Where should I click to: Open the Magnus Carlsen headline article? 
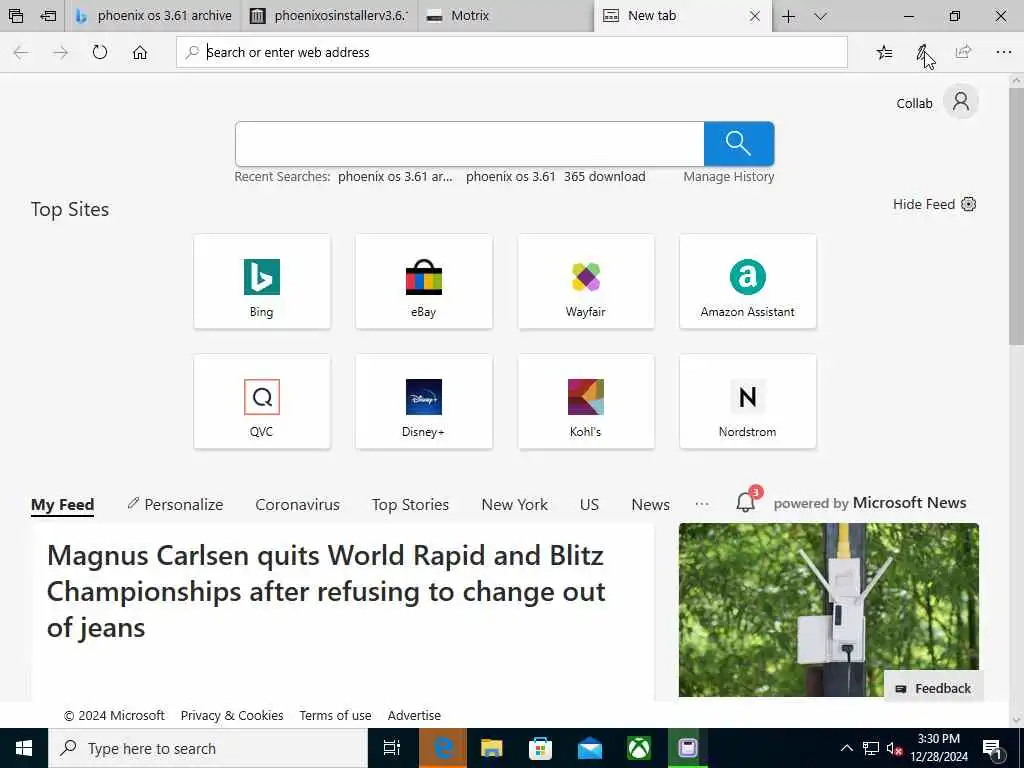pos(327,592)
